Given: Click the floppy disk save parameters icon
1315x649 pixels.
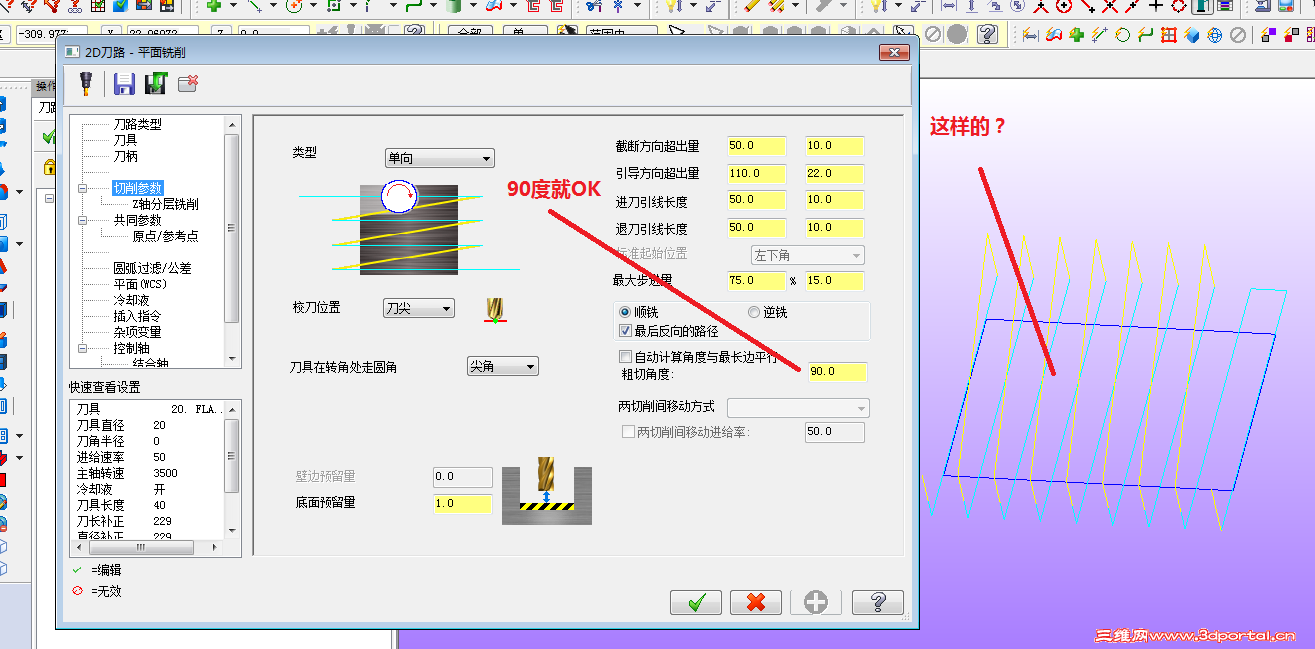Looking at the screenshot, I should [x=124, y=84].
